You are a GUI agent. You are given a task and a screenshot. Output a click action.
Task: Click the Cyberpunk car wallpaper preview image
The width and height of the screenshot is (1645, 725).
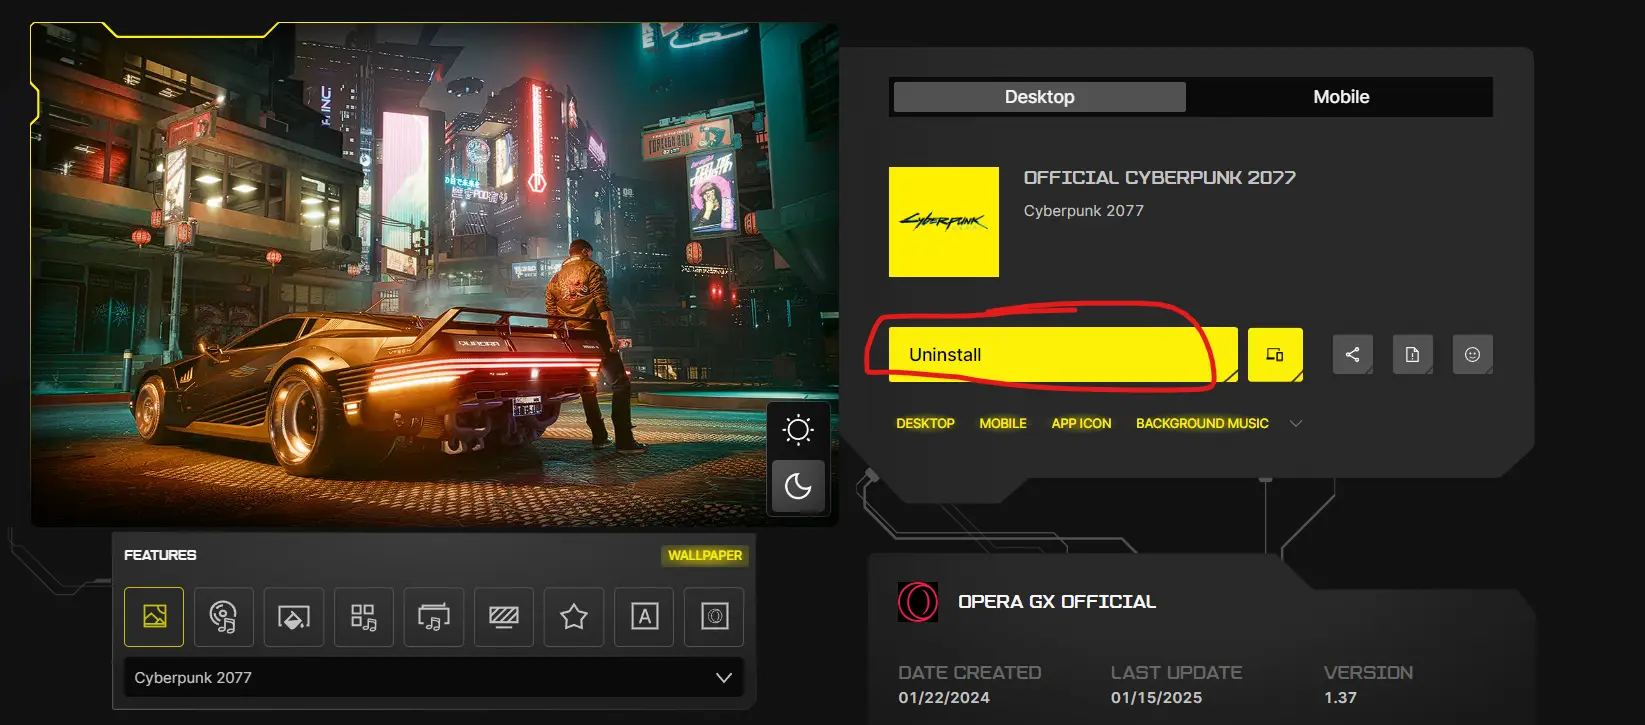(x=435, y=275)
